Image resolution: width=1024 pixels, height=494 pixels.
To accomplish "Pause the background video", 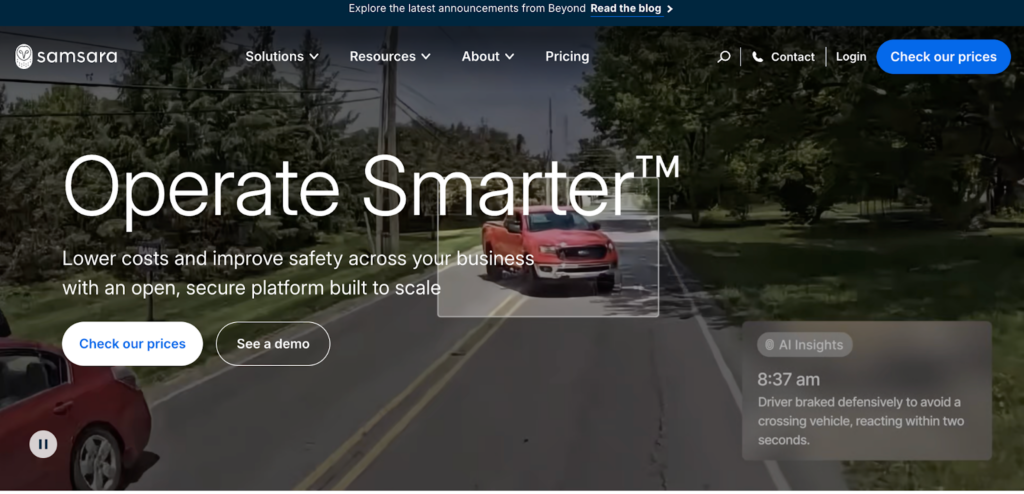I will point(43,444).
